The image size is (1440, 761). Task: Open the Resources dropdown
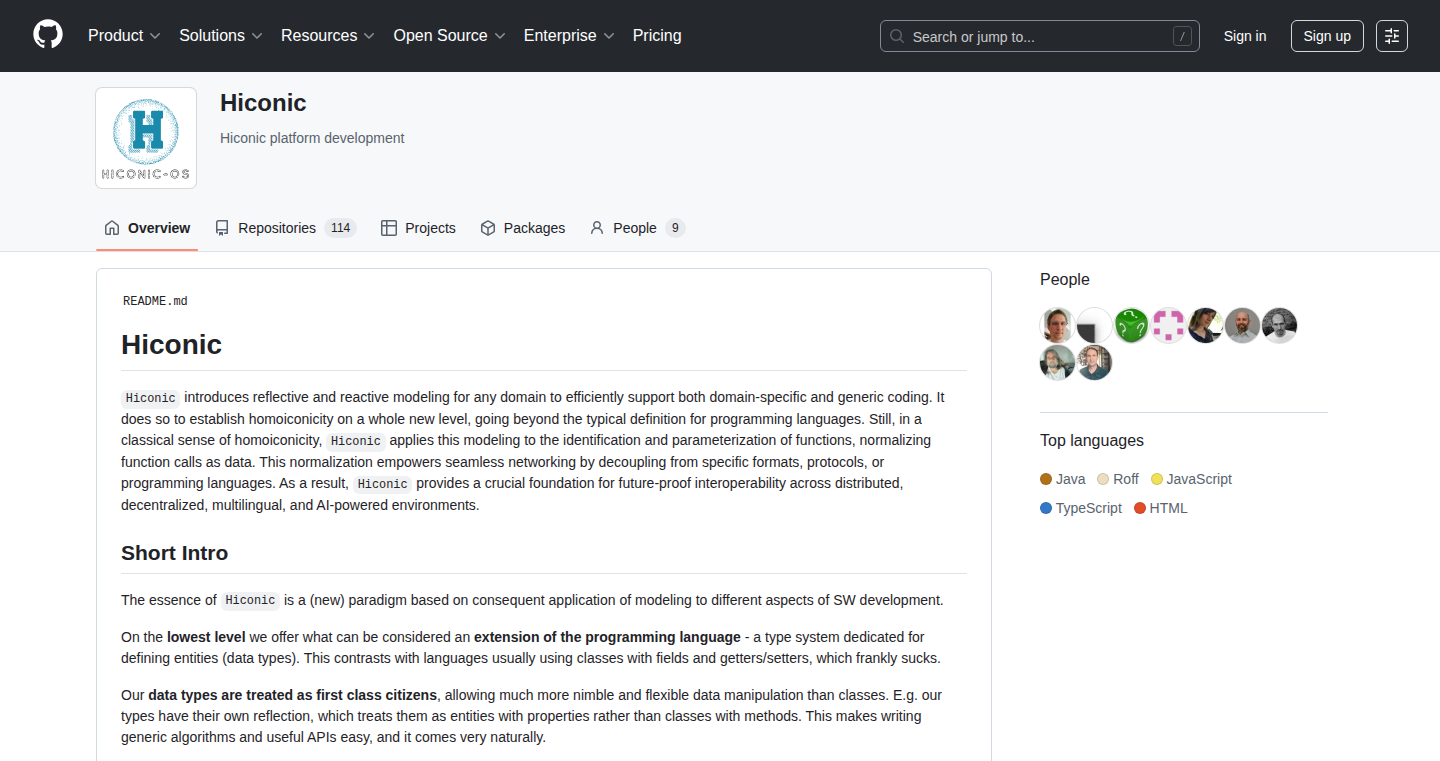328,36
